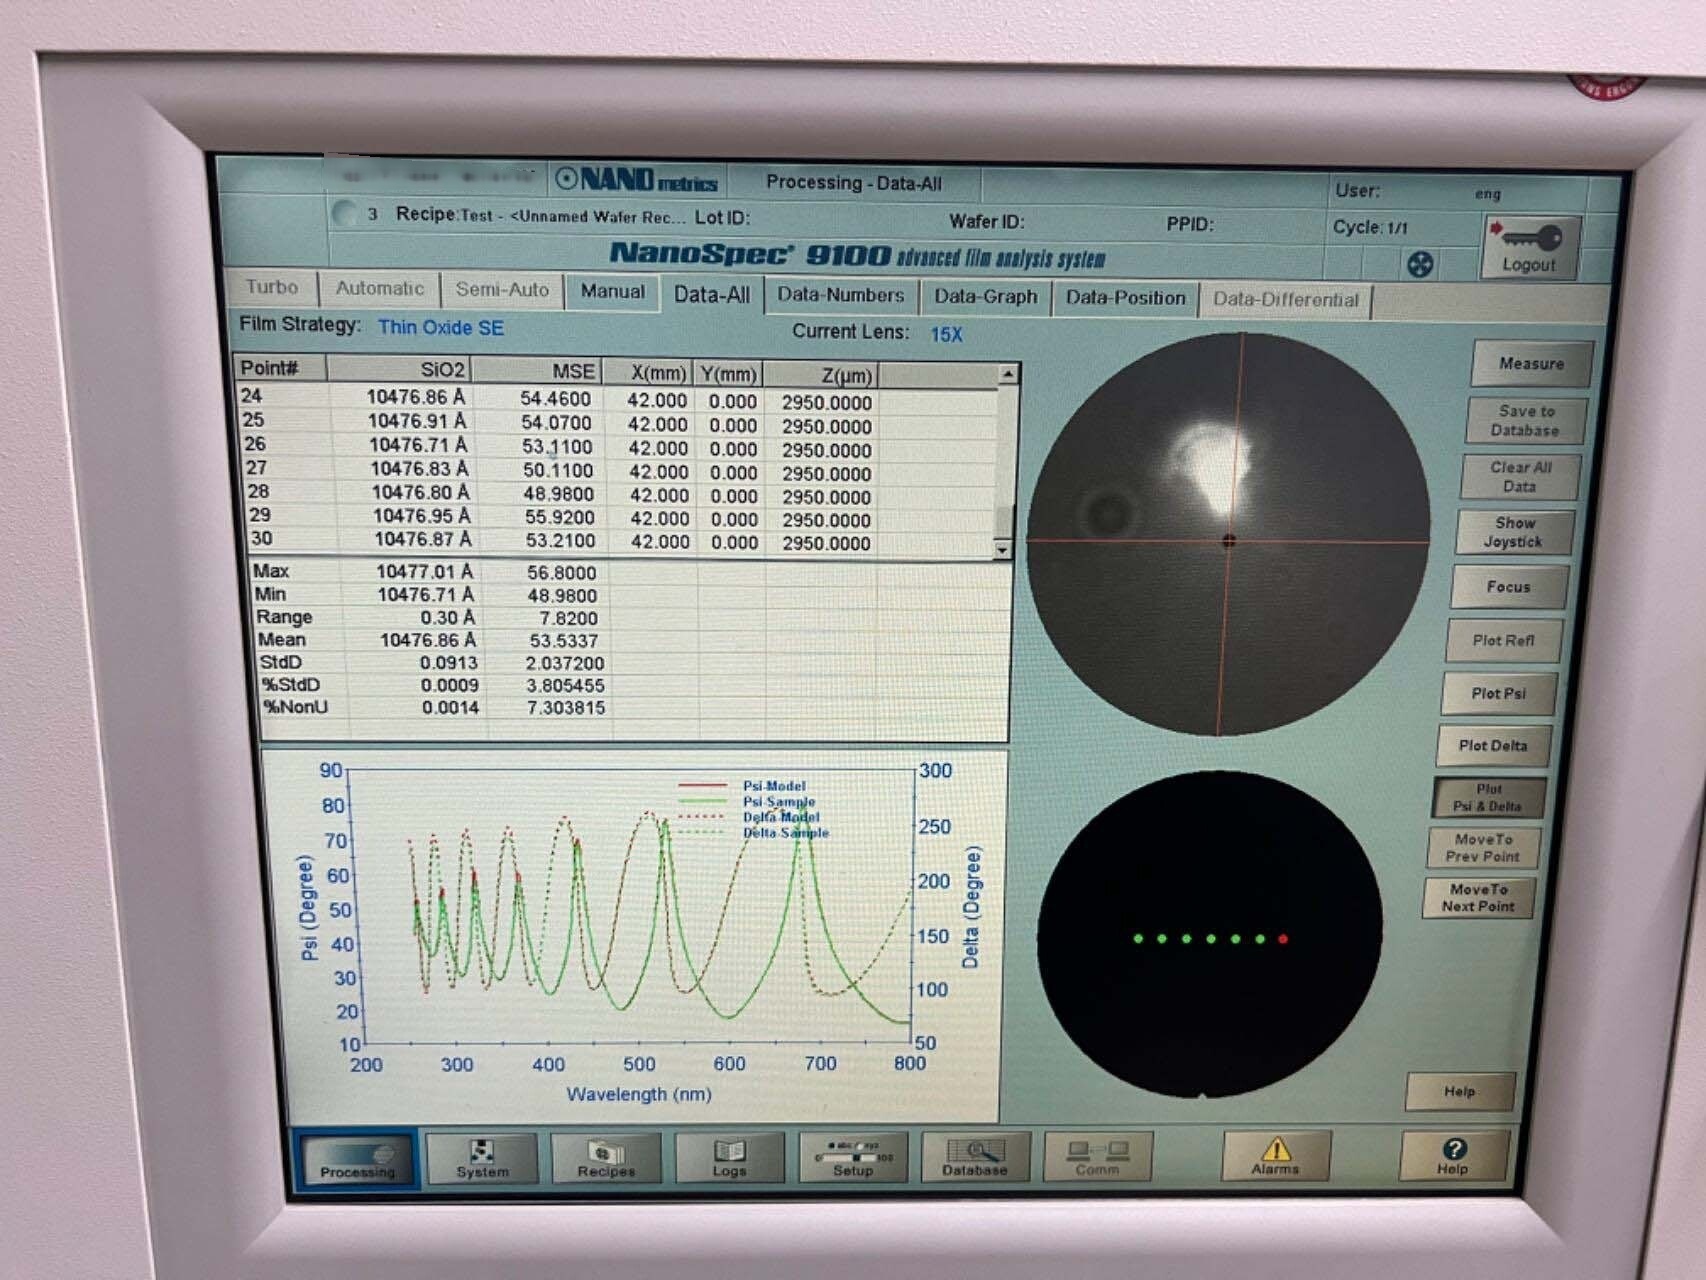
Task: Click the leftmost green point on wafer map
Action: point(1138,938)
